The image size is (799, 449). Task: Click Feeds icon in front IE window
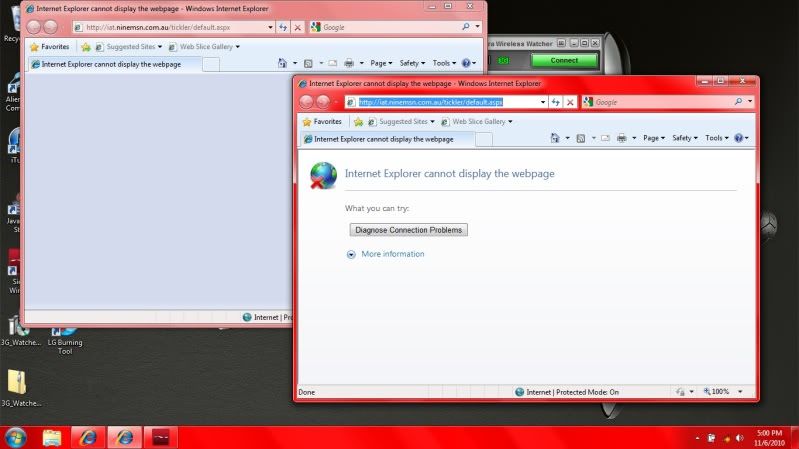click(580, 138)
